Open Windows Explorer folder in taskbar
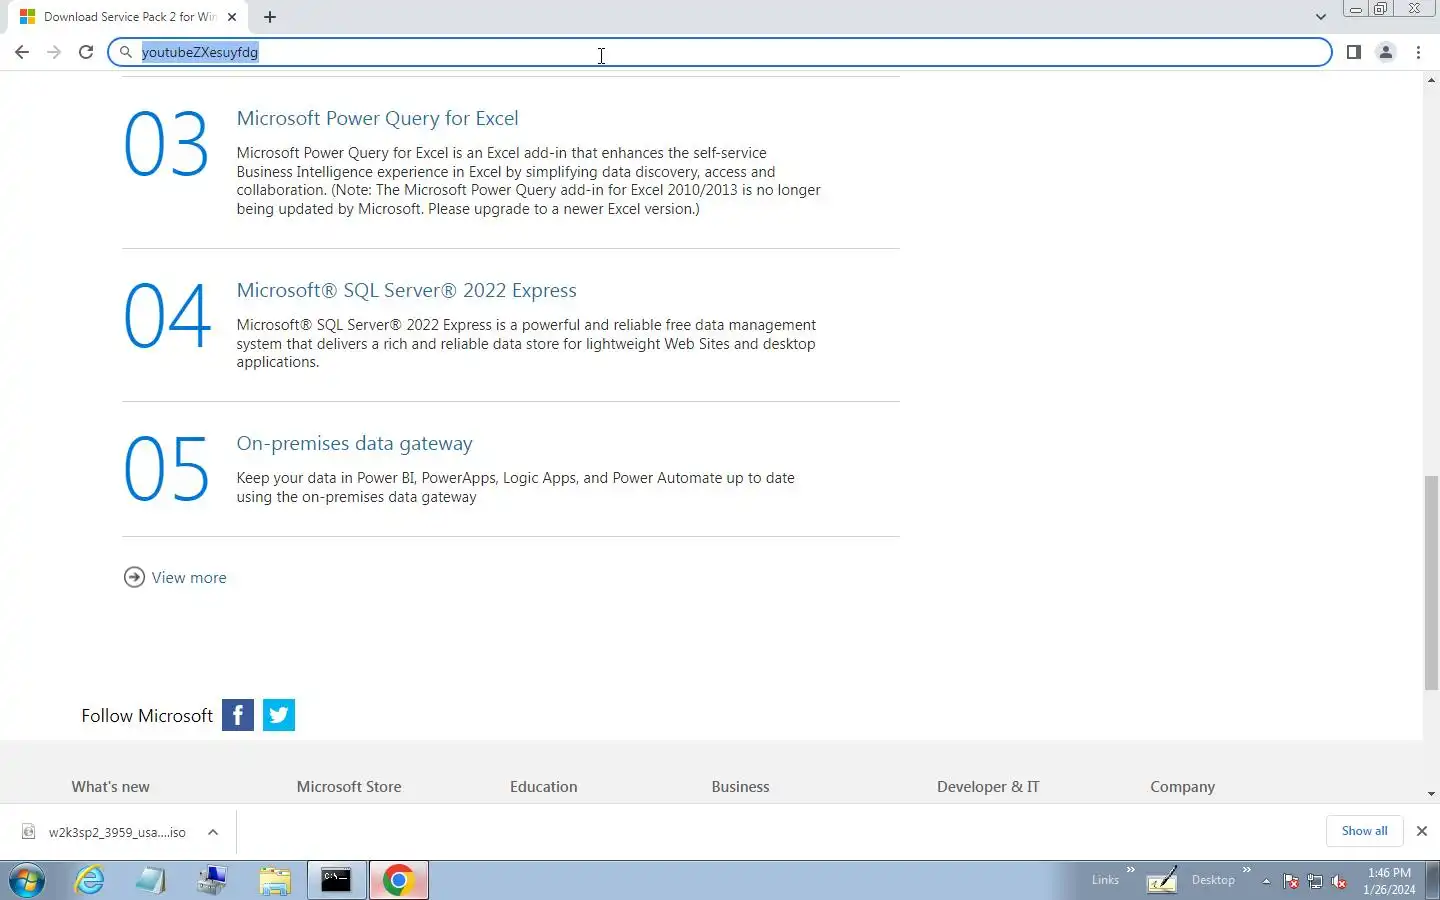Viewport: 1440px width, 900px height. [x=274, y=881]
